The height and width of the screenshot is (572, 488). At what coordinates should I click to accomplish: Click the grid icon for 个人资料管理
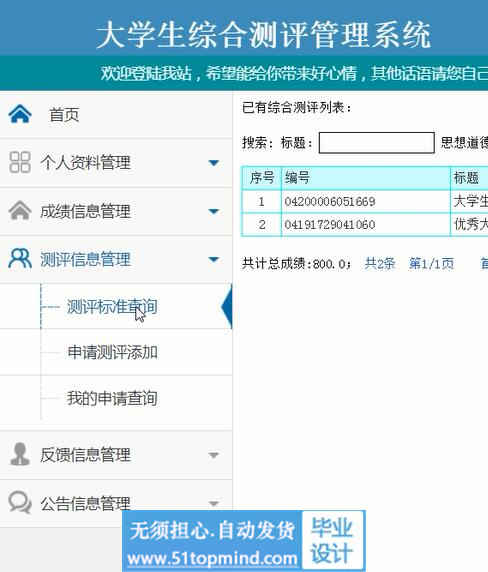(x=20, y=162)
